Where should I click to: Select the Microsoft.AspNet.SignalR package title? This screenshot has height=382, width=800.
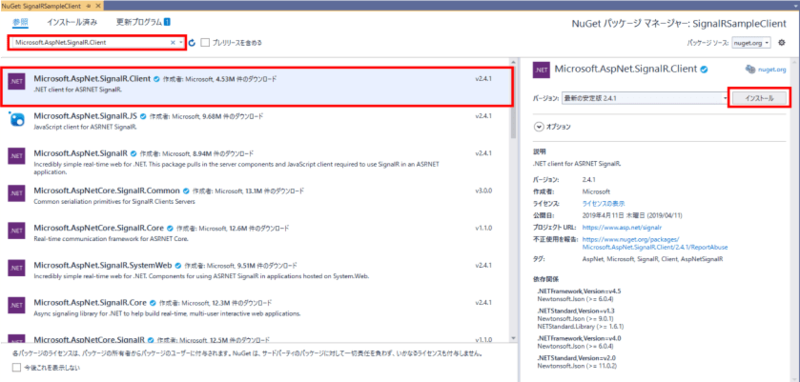coord(81,153)
